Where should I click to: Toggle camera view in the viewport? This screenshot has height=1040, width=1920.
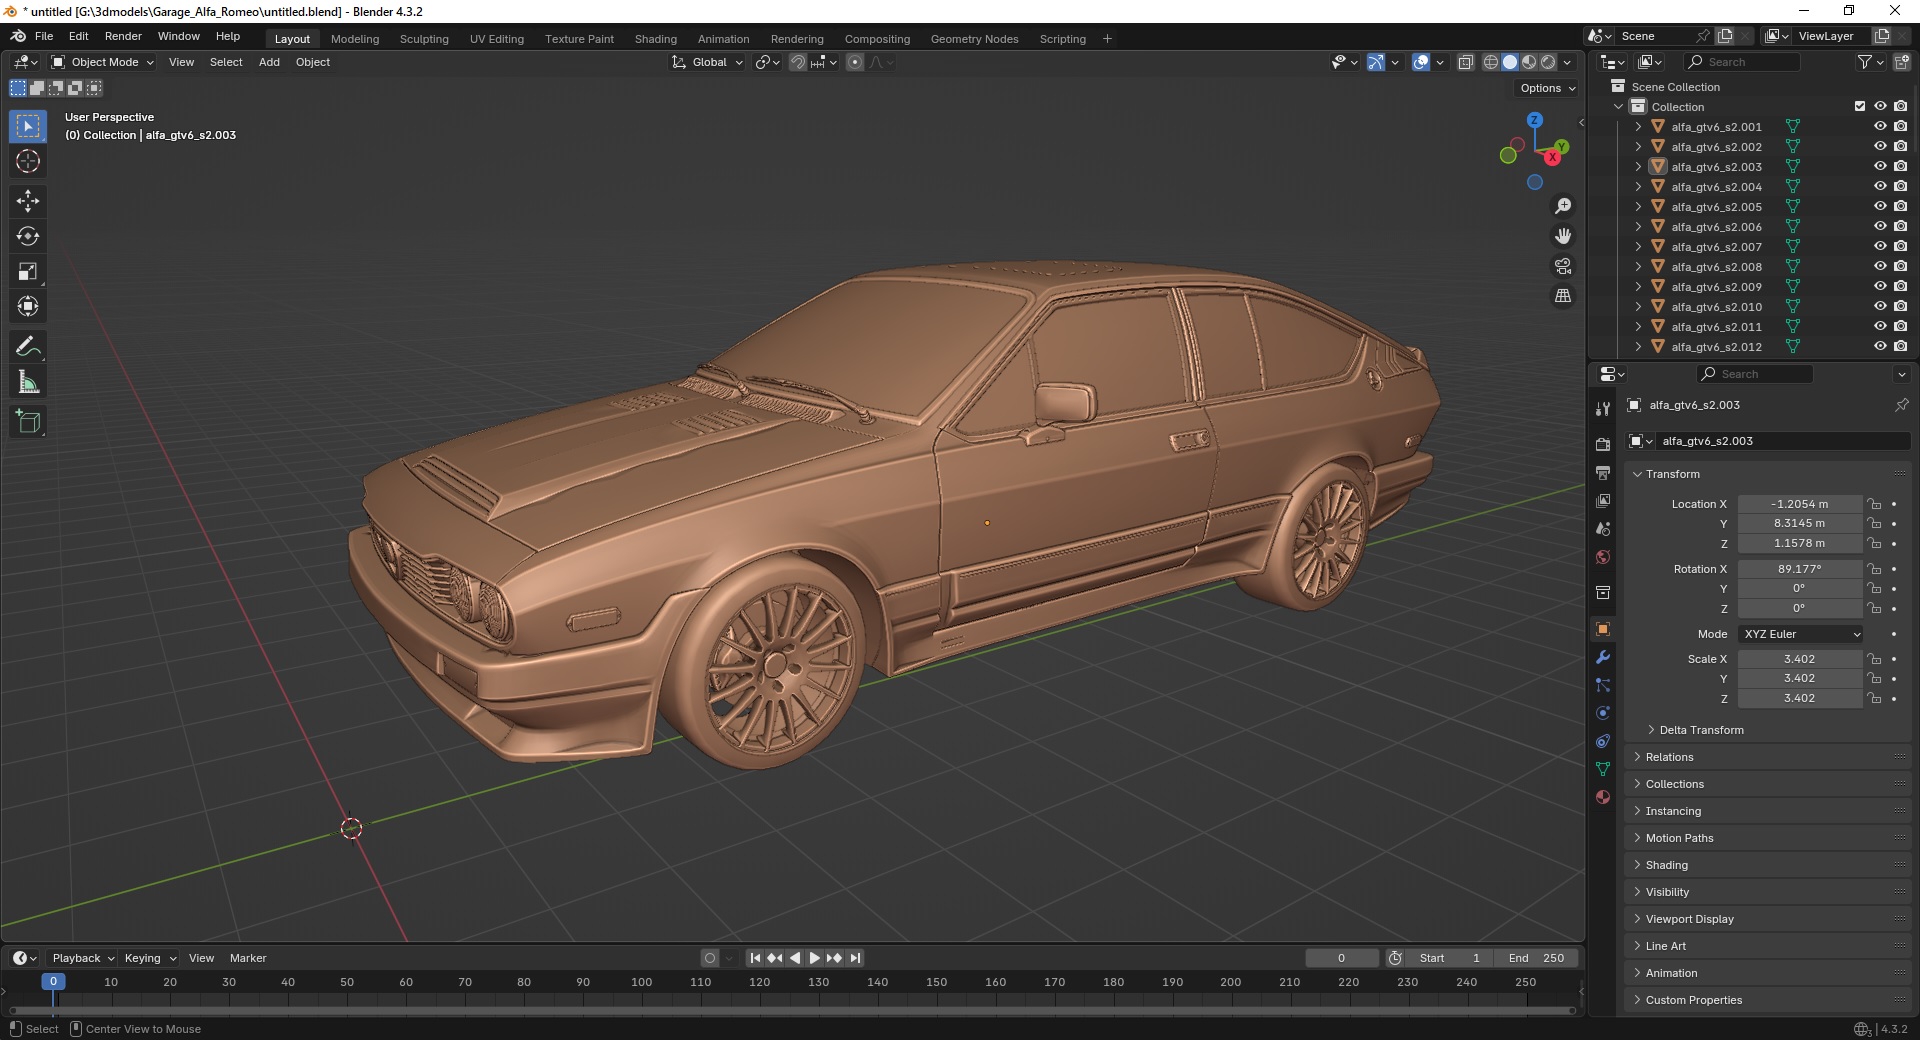click(1562, 266)
